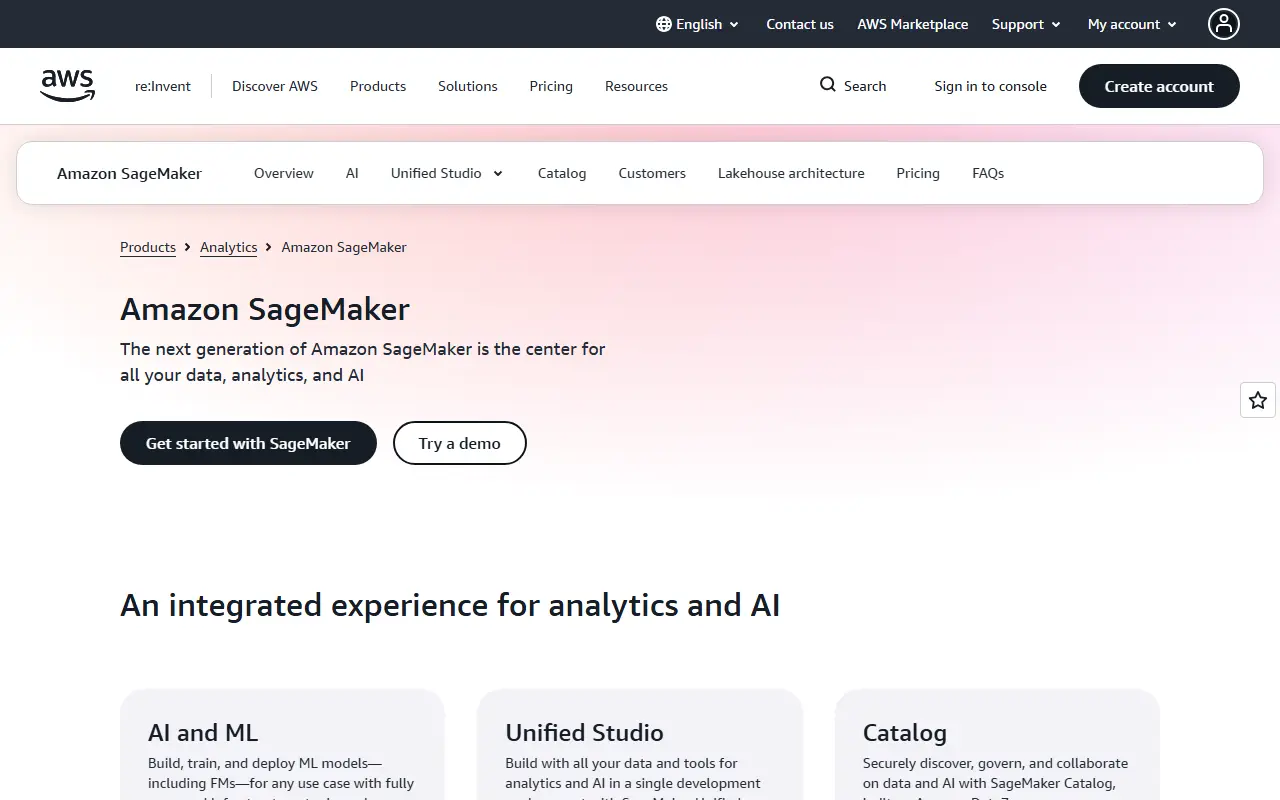Click Sign in to console
The width and height of the screenshot is (1280, 800).
pyautogui.click(x=991, y=86)
